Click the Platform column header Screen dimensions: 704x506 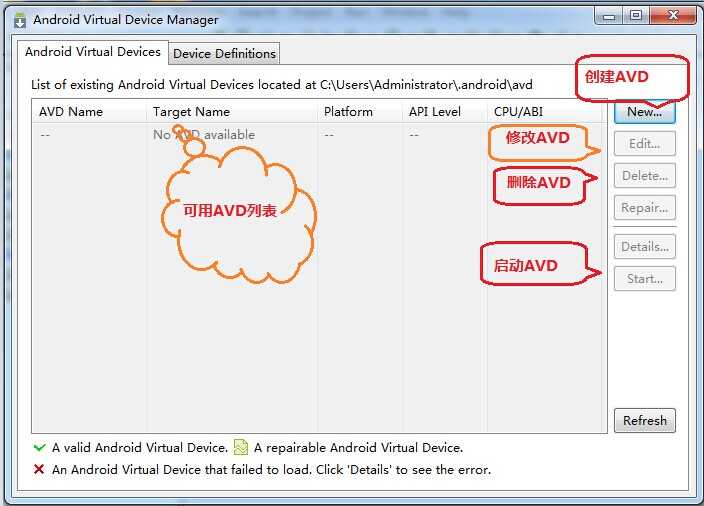tap(360, 111)
